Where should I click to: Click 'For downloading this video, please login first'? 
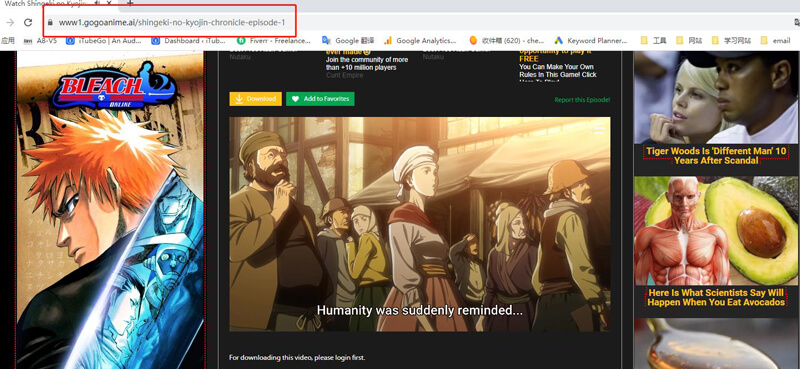click(297, 357)
